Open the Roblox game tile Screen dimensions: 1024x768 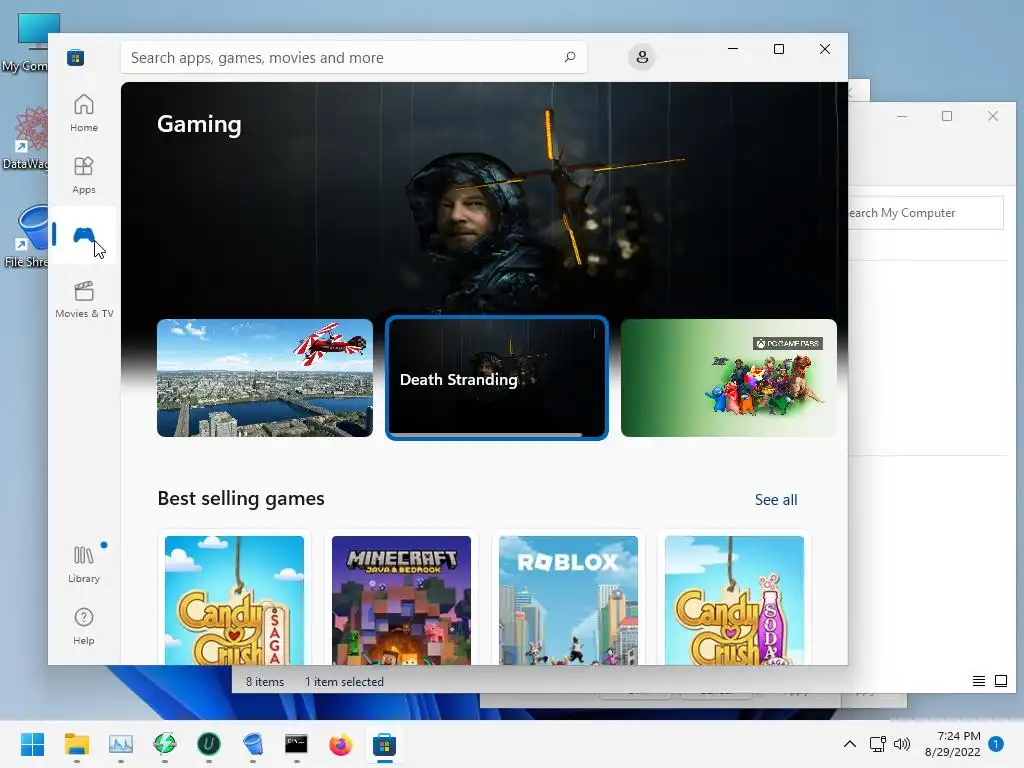[x=568, y=600]
